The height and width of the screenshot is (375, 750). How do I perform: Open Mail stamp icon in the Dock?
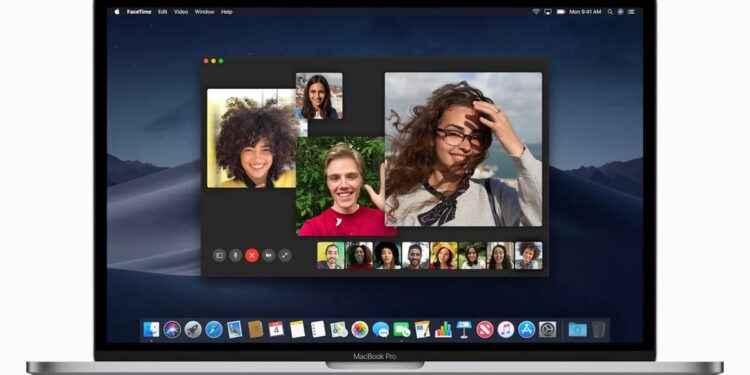point(234,330)
